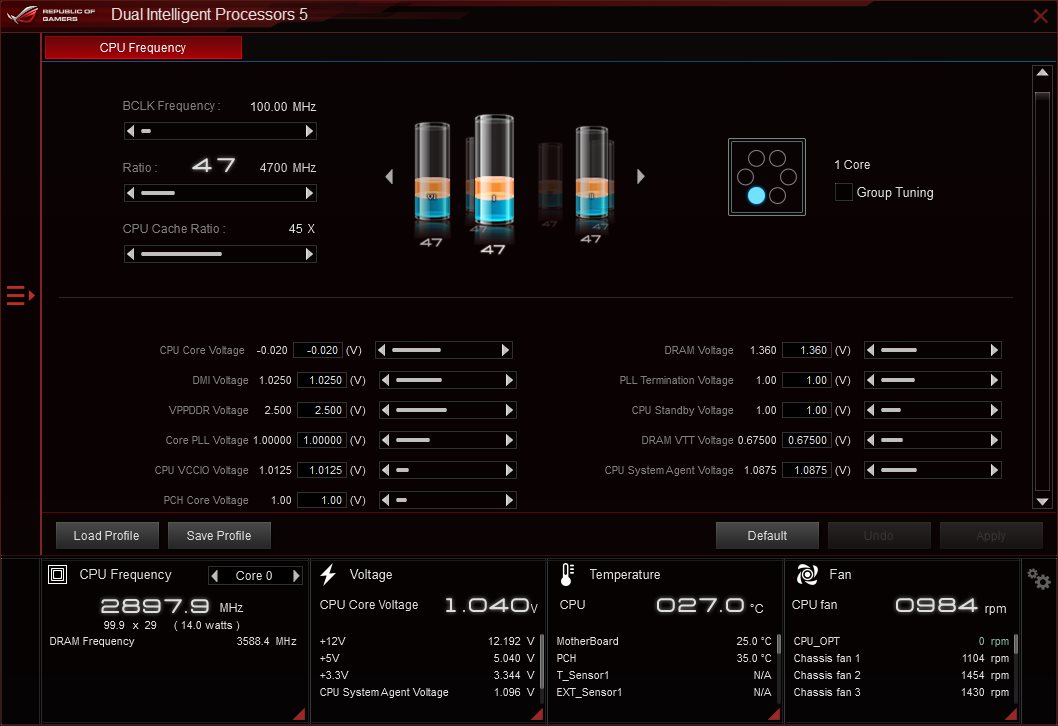Switch to next core in Core 0 selector

pyautogui.click(x=296, y=576)
